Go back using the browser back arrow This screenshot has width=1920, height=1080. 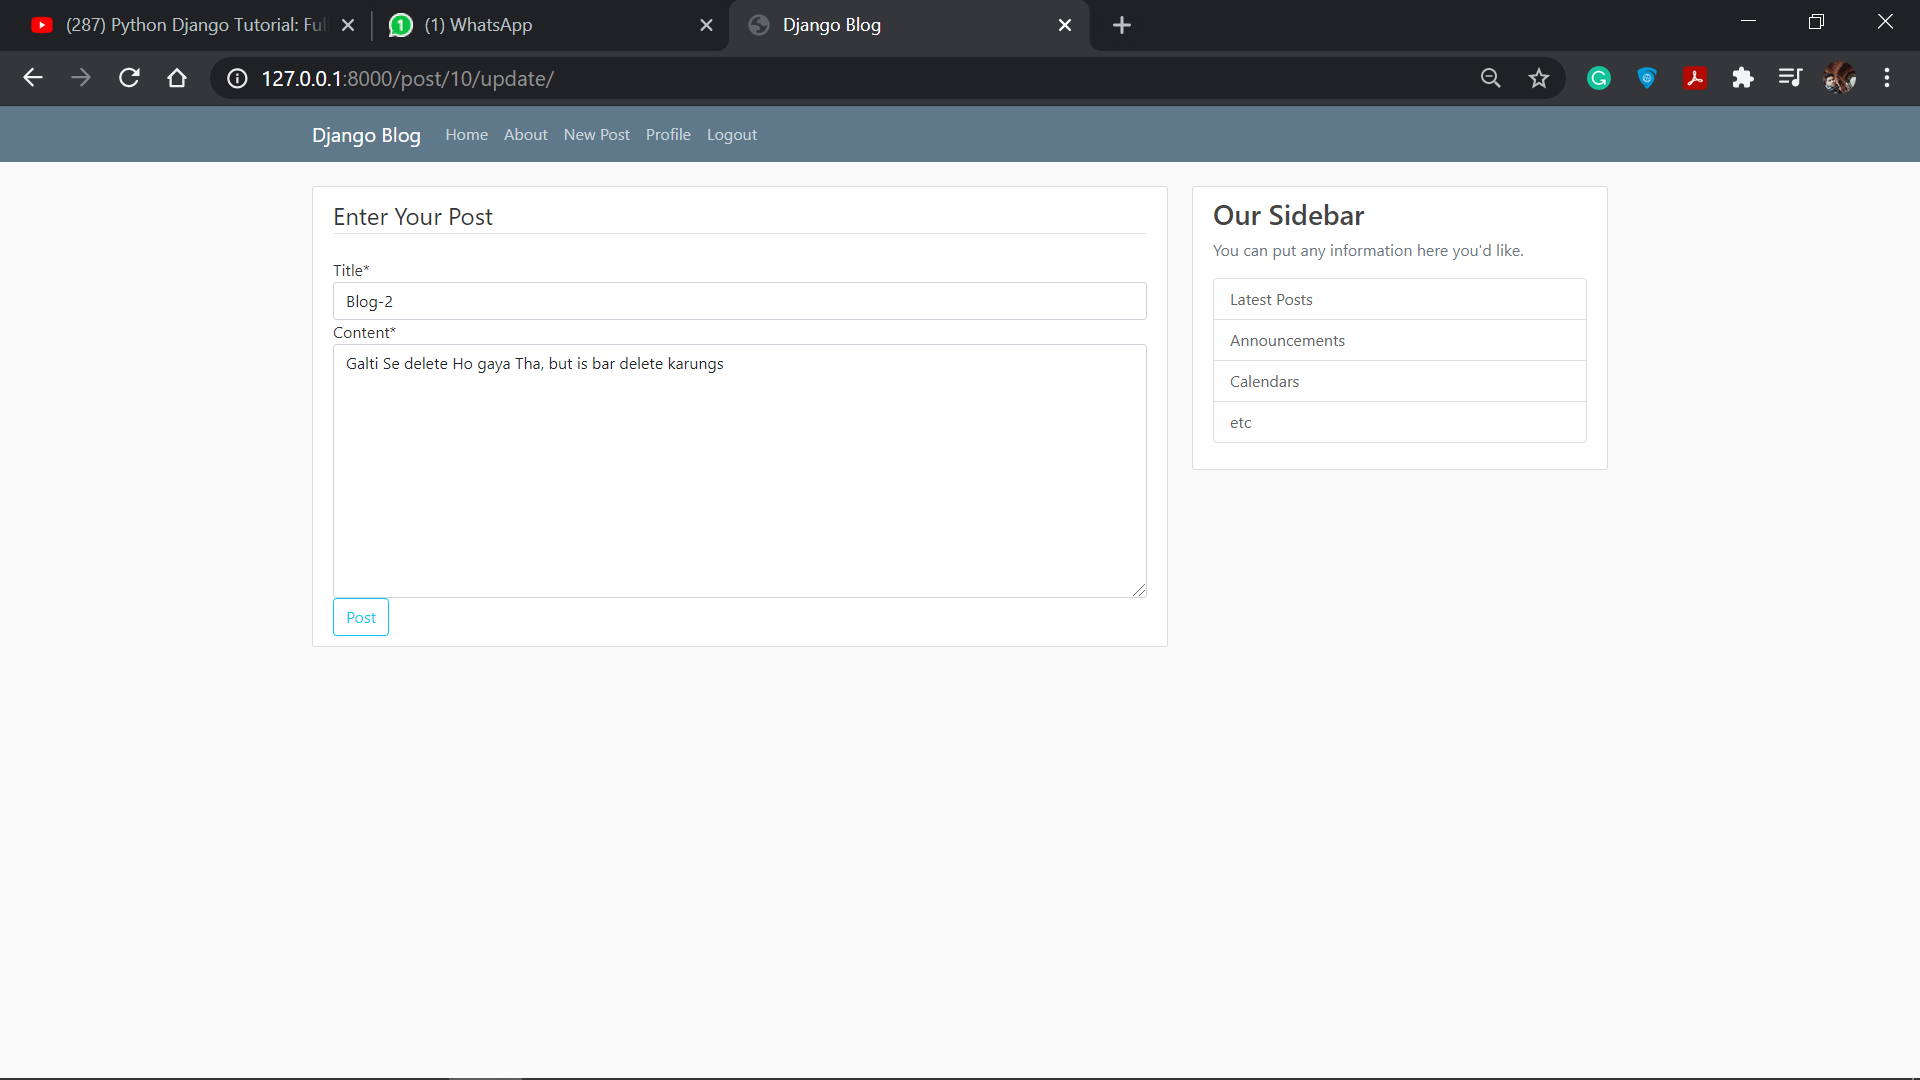[33, 78]
